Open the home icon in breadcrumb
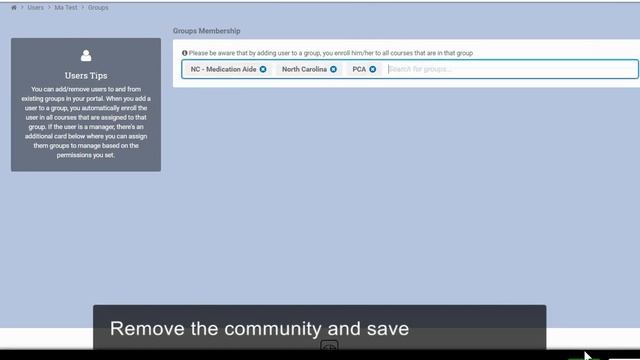 pyautogui.click(x=14, y=8)
